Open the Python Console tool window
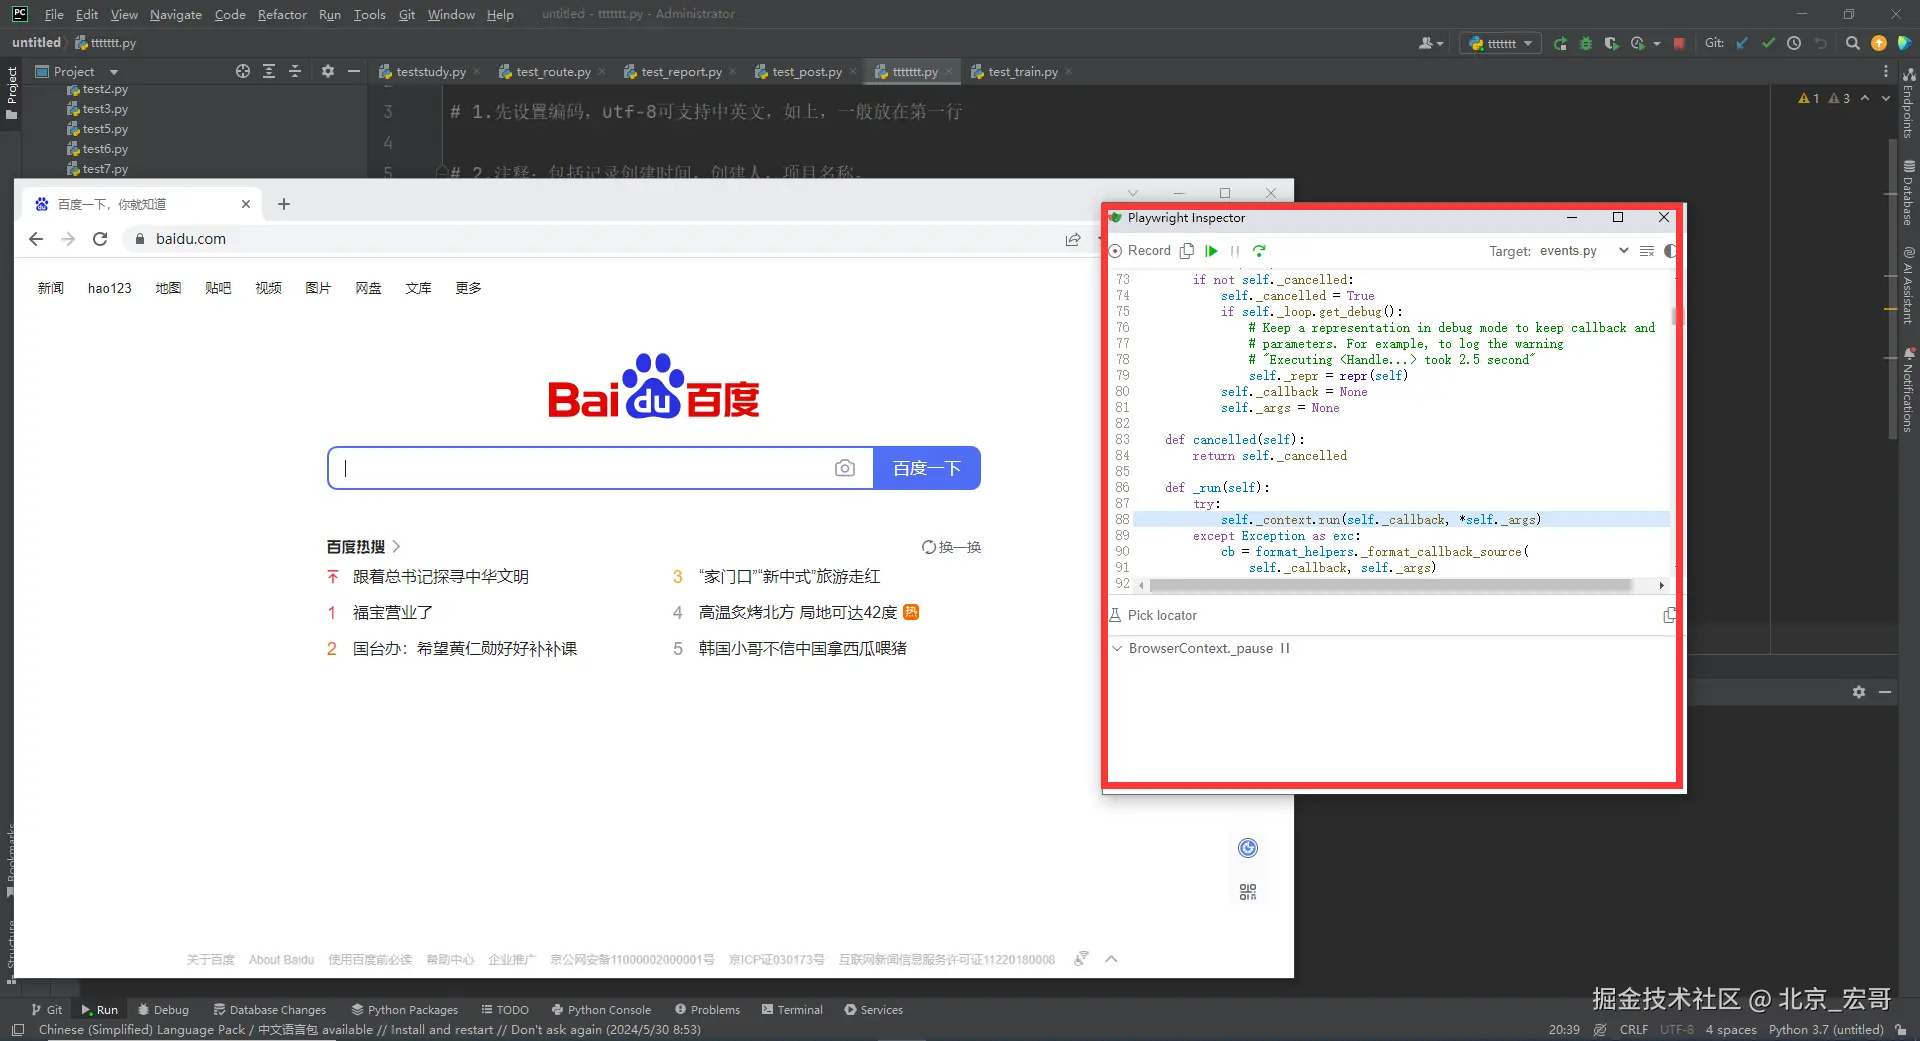 (601, 1010)
